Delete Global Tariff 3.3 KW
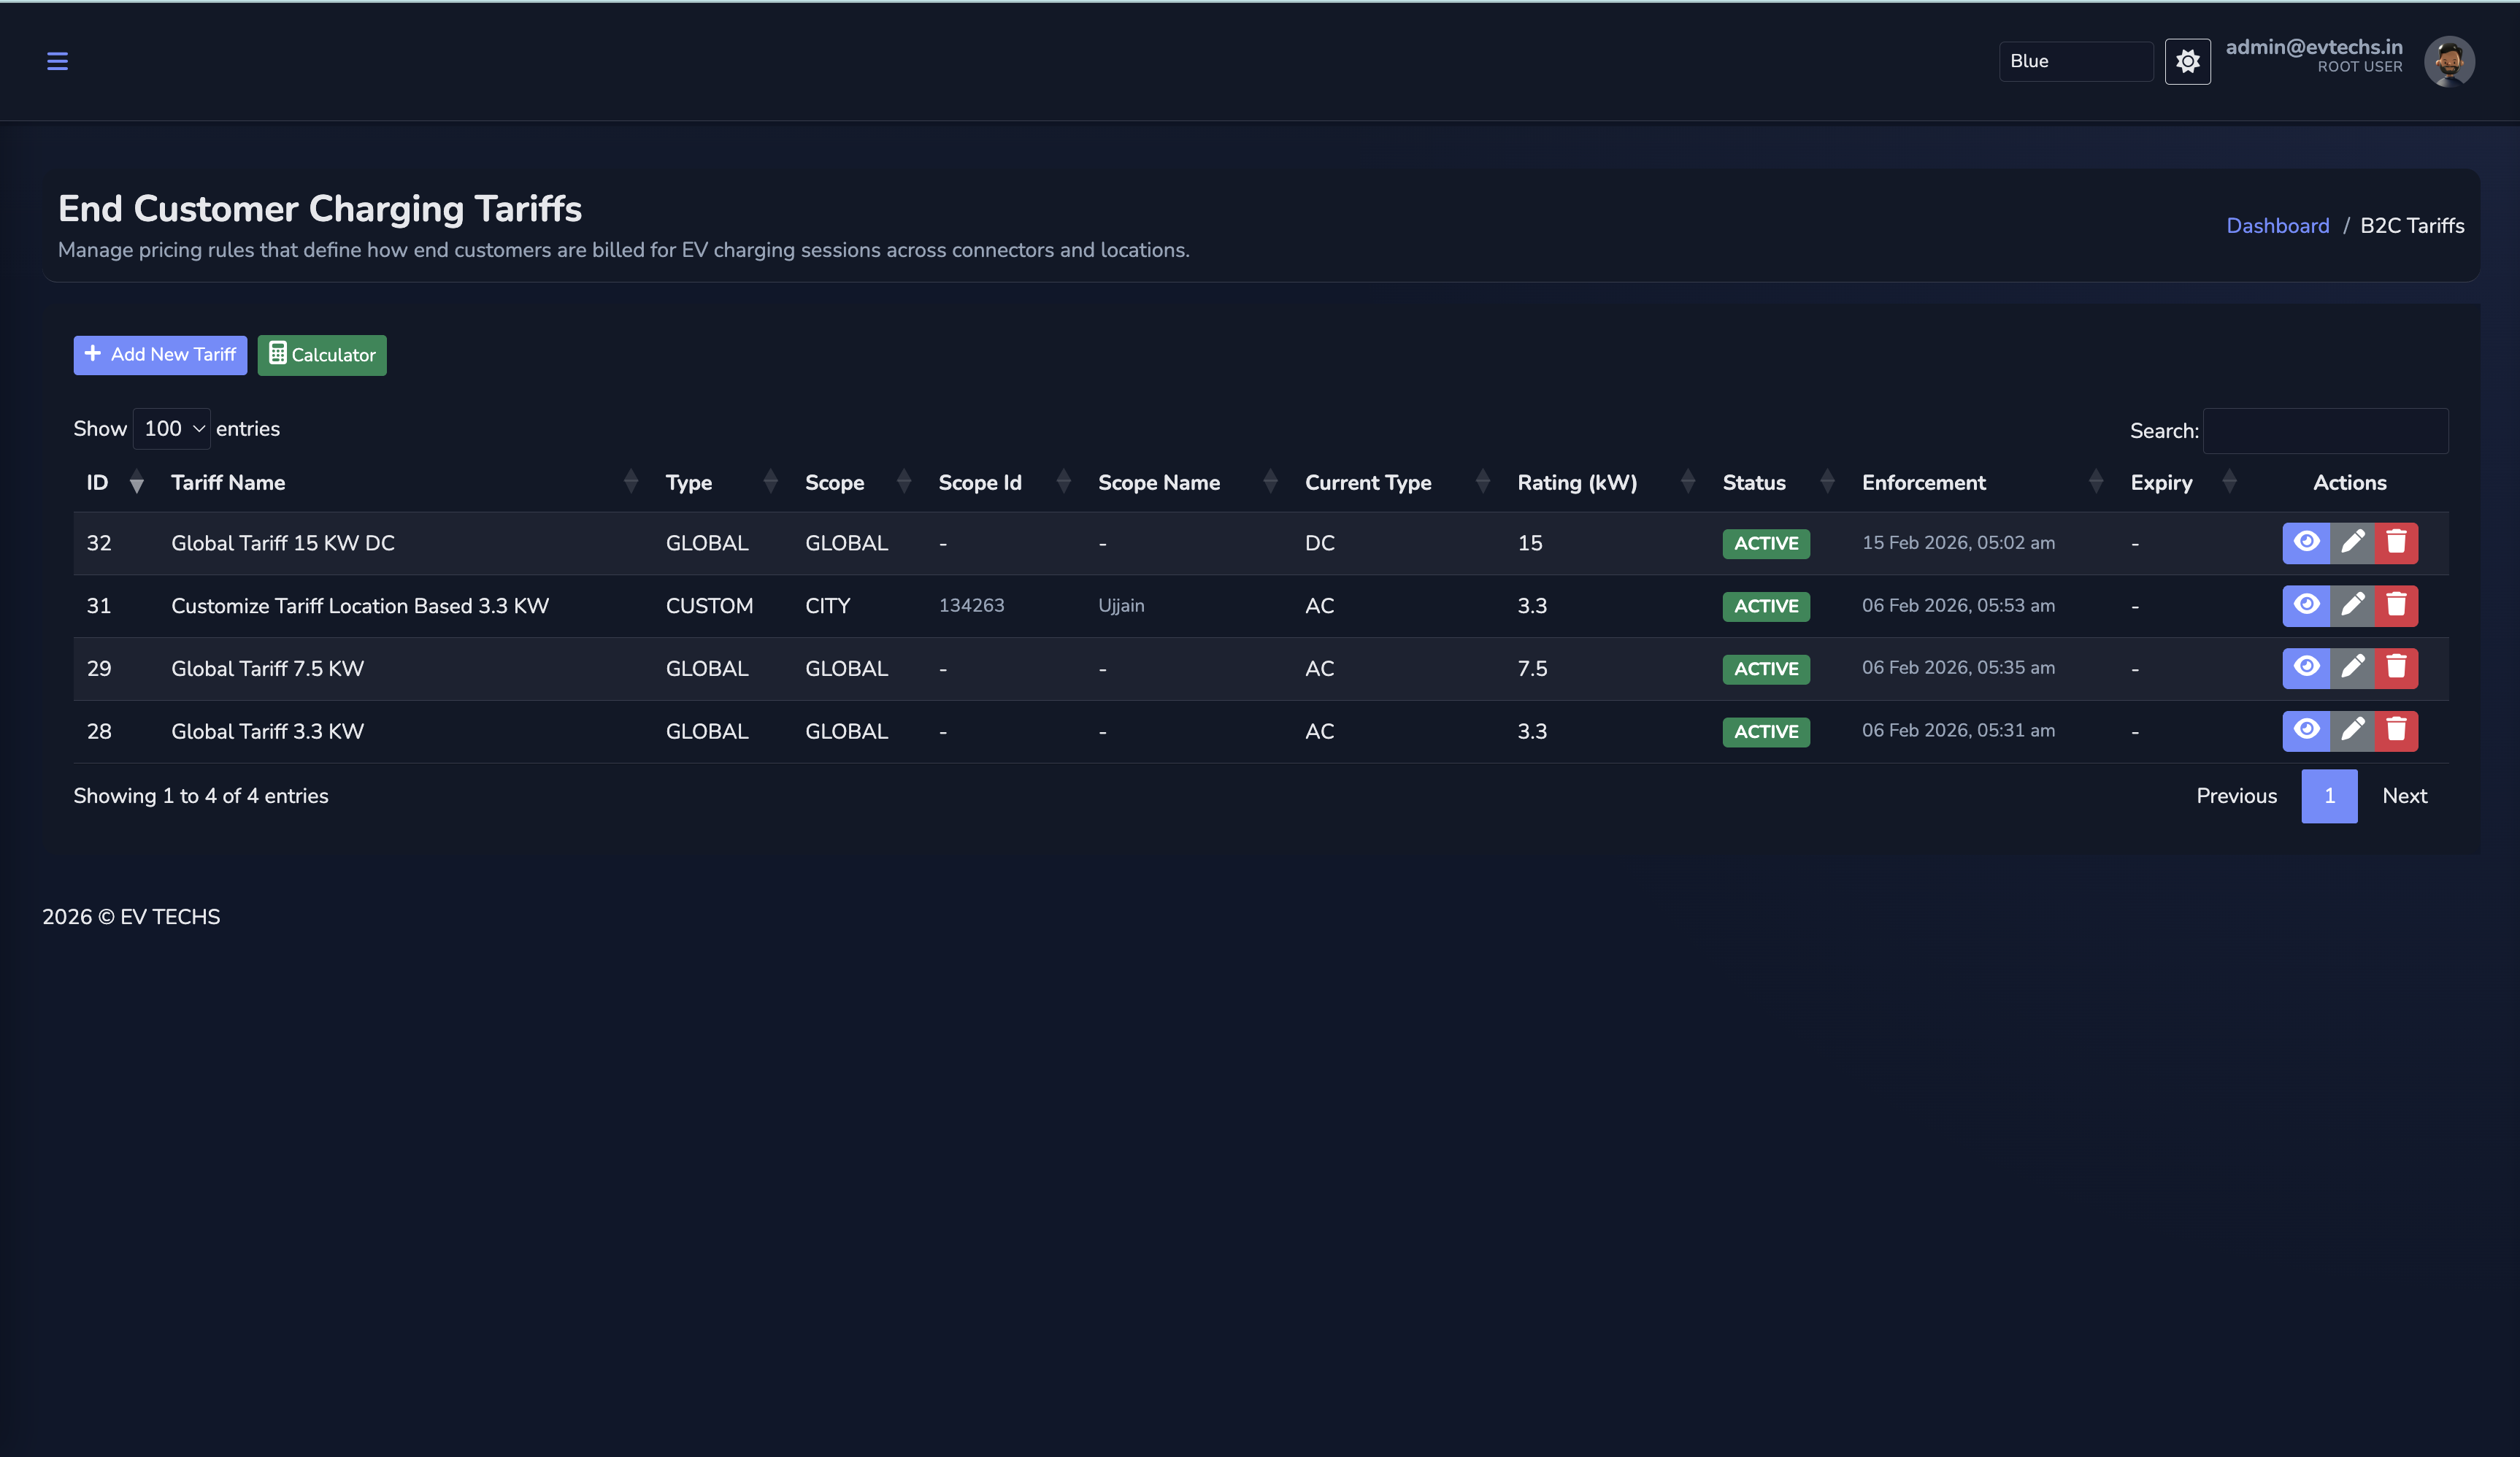Screen dimensions: 2520x1457 click(x=2397, y=730)
